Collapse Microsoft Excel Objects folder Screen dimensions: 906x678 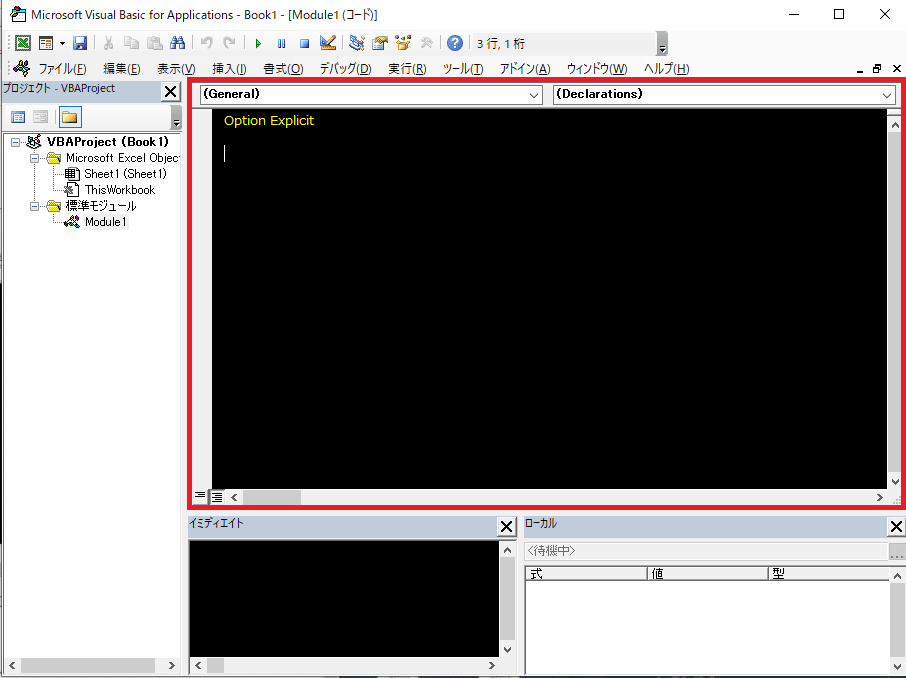(x=35, y=158)
